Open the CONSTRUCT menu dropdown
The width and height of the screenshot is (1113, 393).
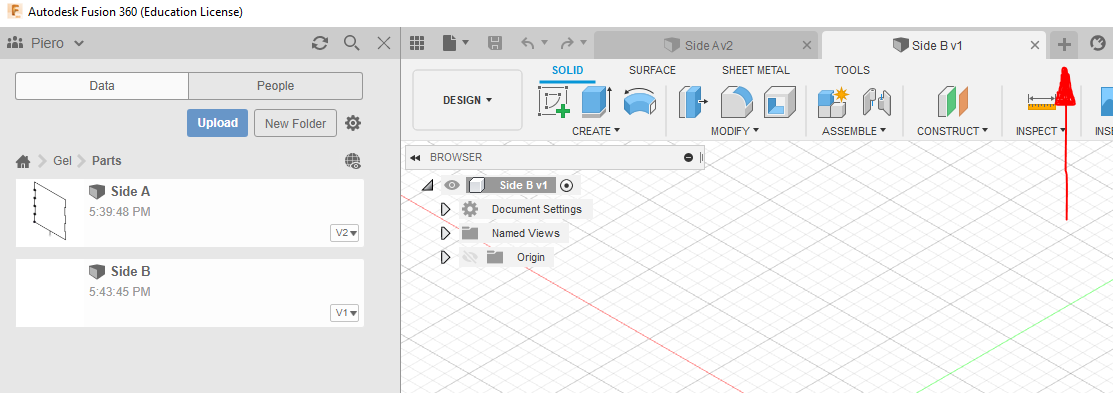click(953, 131)
